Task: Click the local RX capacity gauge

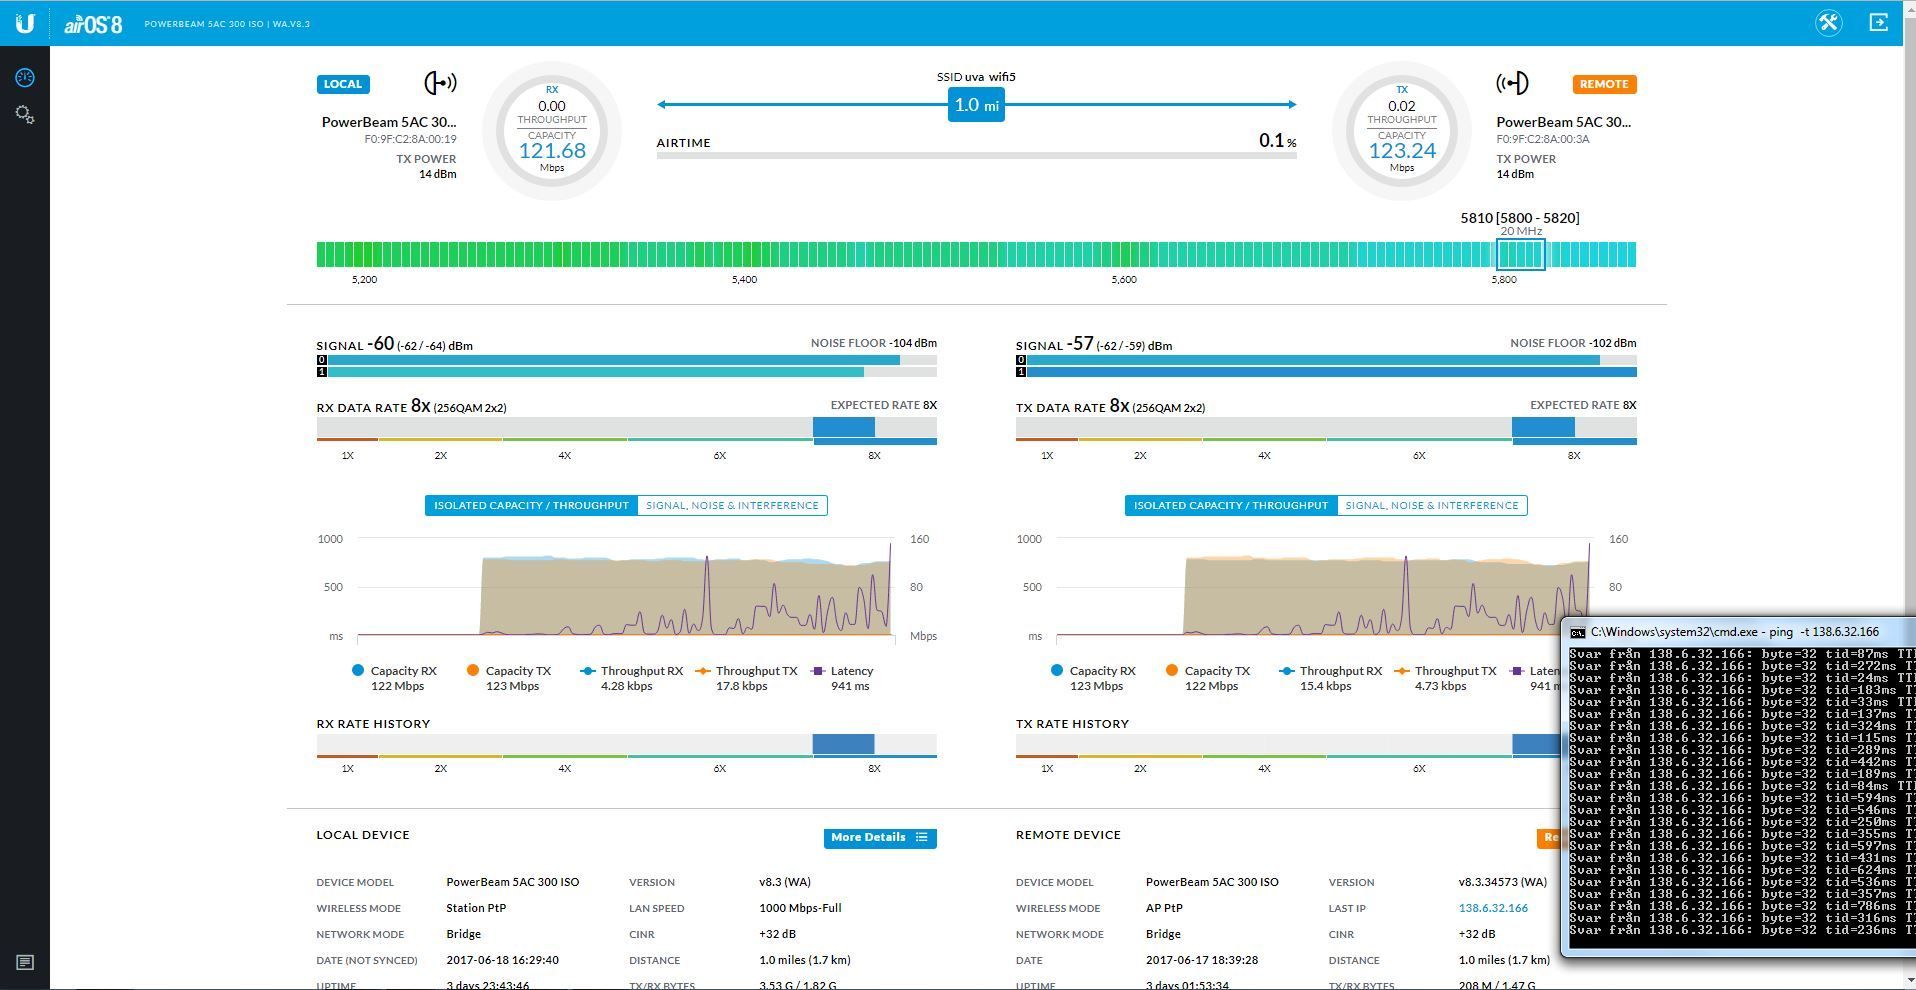Action: (552, 131)
